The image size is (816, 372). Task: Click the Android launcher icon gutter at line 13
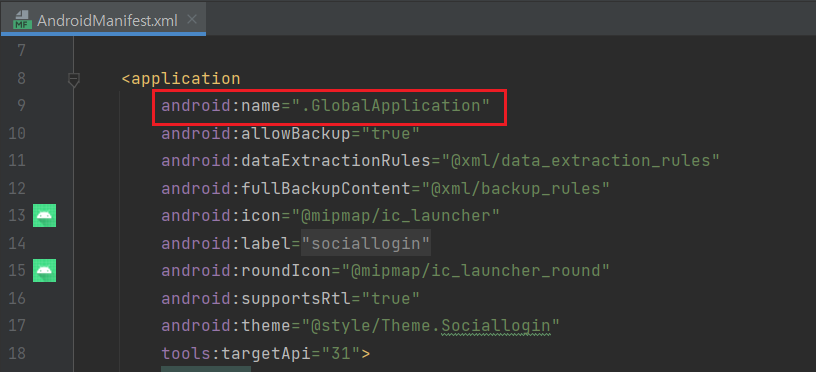[45, 215]
